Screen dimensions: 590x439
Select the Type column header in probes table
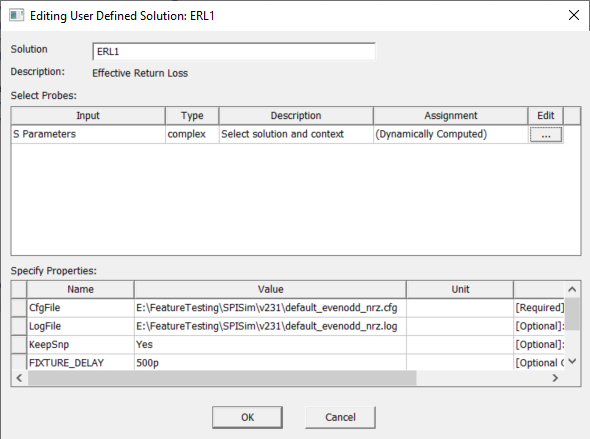192,115
